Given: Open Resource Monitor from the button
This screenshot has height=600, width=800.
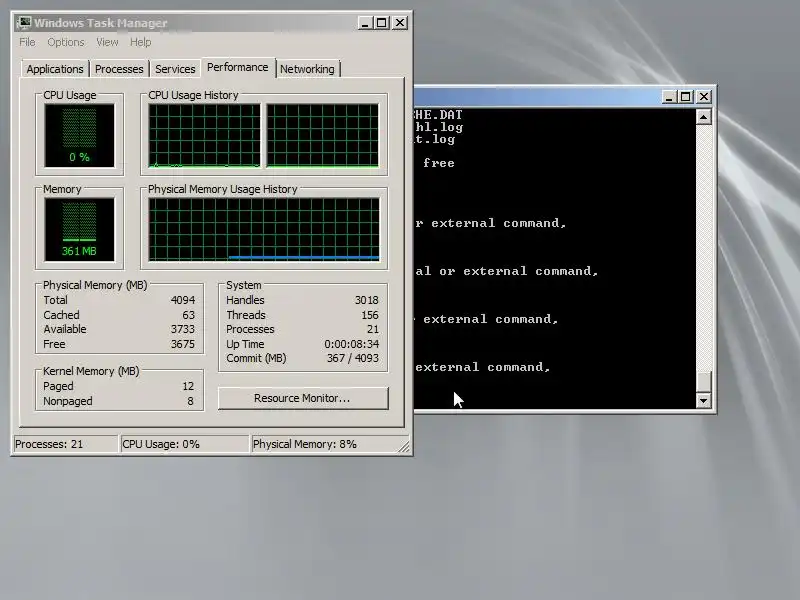Looking at the screenshot, I should pos(303,398).
